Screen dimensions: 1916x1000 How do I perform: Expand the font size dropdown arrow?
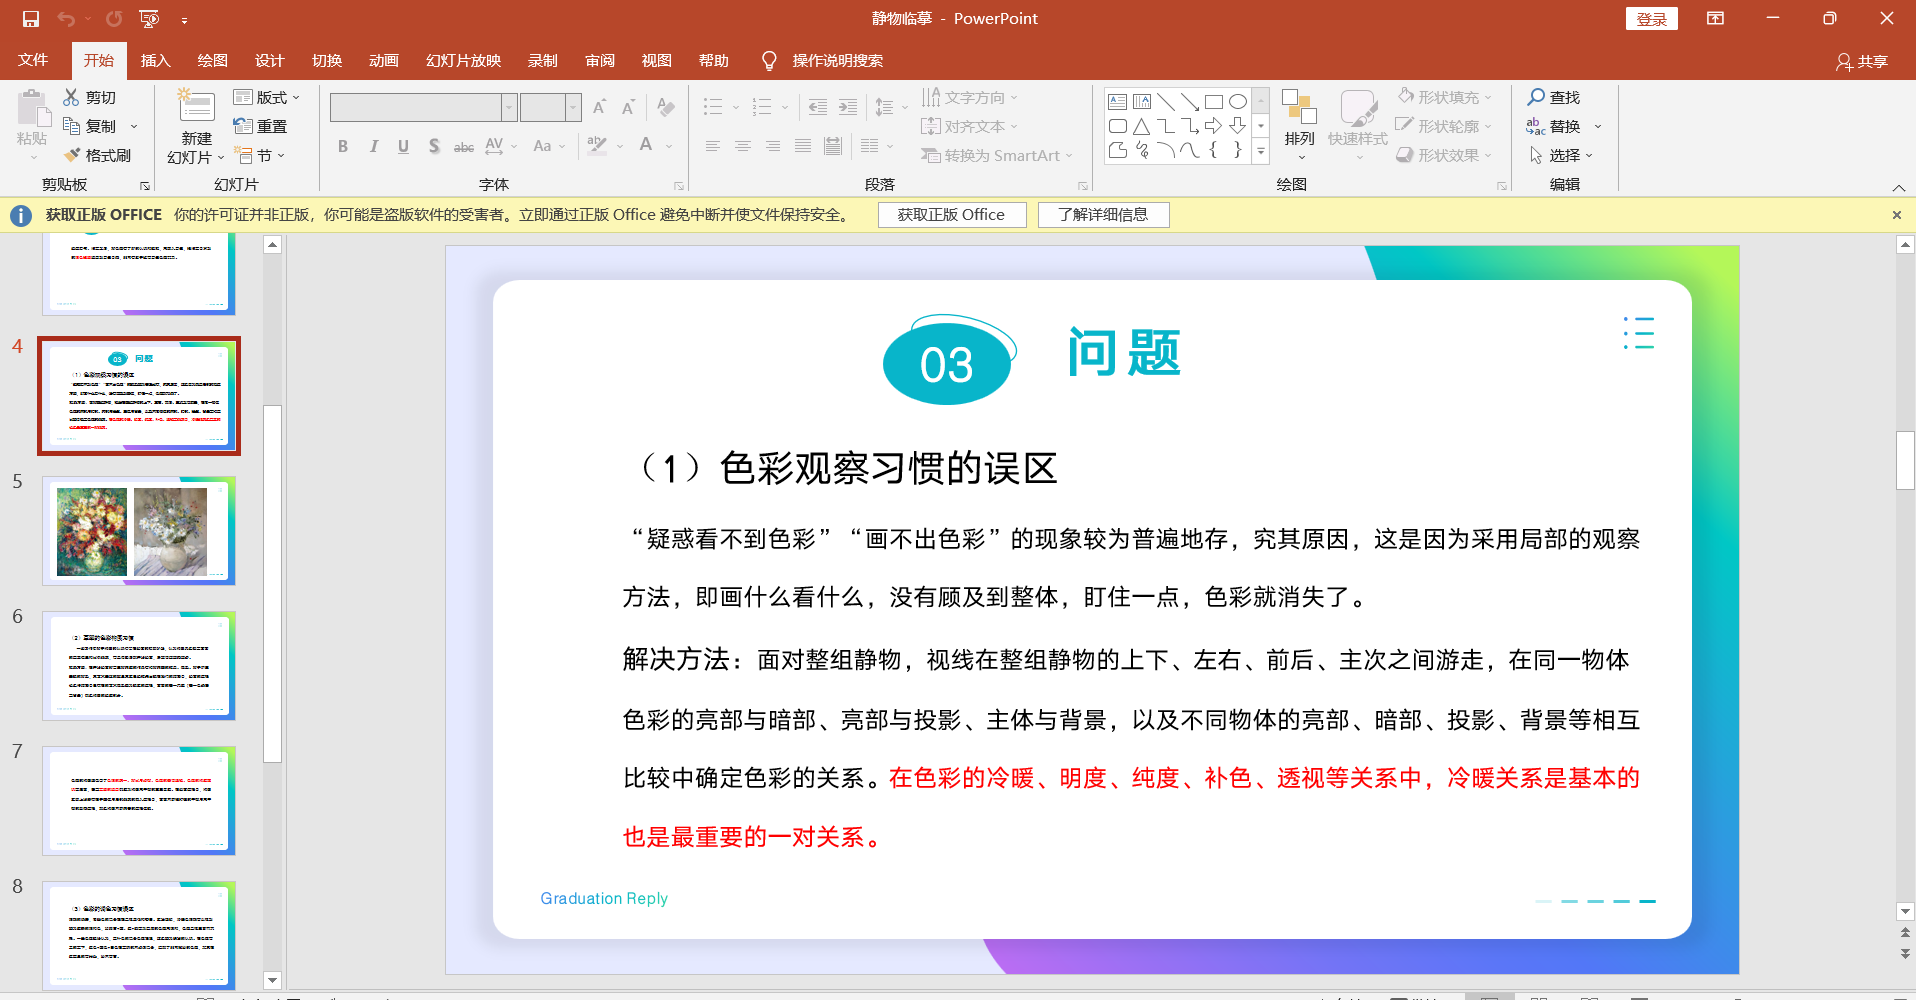573,107
